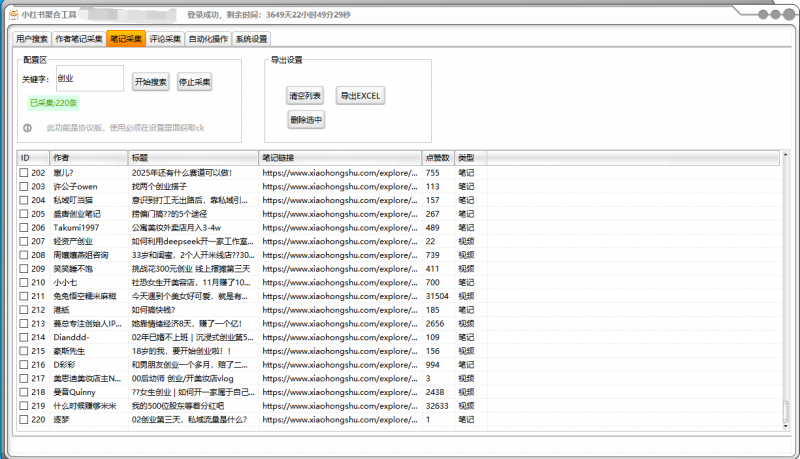Image resolution: width=800 pixels, height=459 pixels.
Task: Click the table scrollbar down arrow
Action: pos(785,426)
